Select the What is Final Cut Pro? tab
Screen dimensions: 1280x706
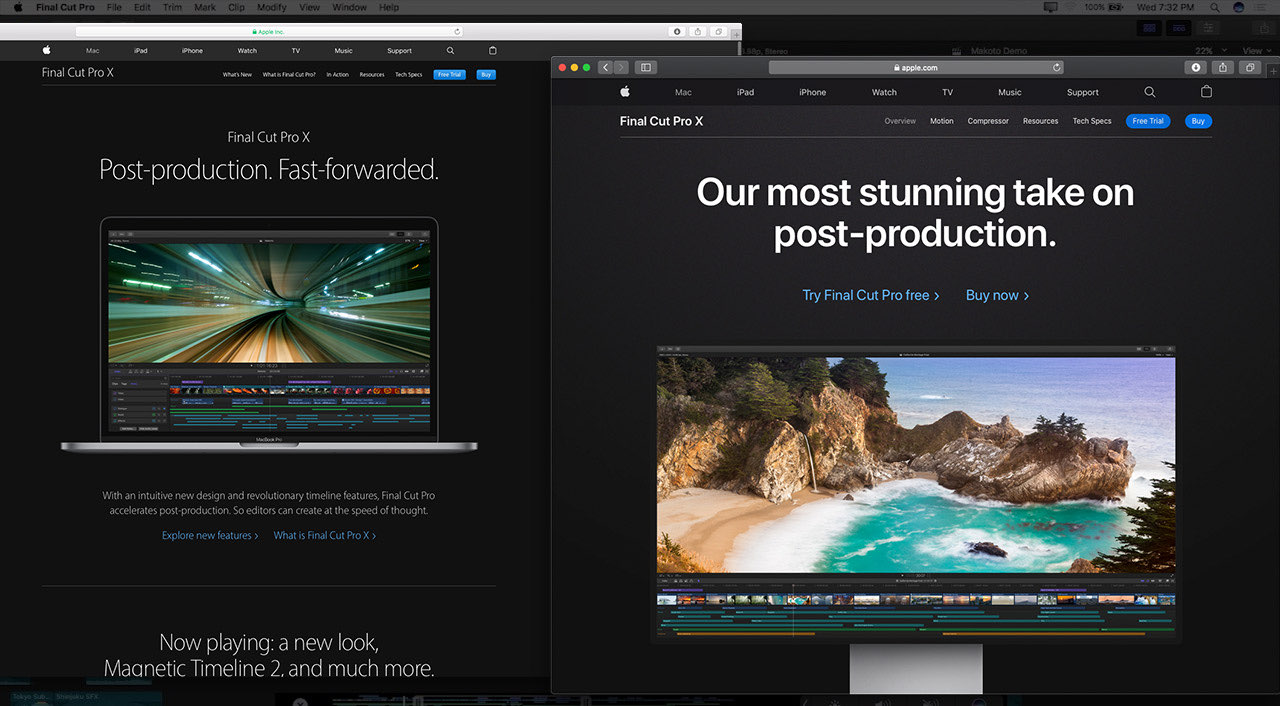[x=289, y=75]
